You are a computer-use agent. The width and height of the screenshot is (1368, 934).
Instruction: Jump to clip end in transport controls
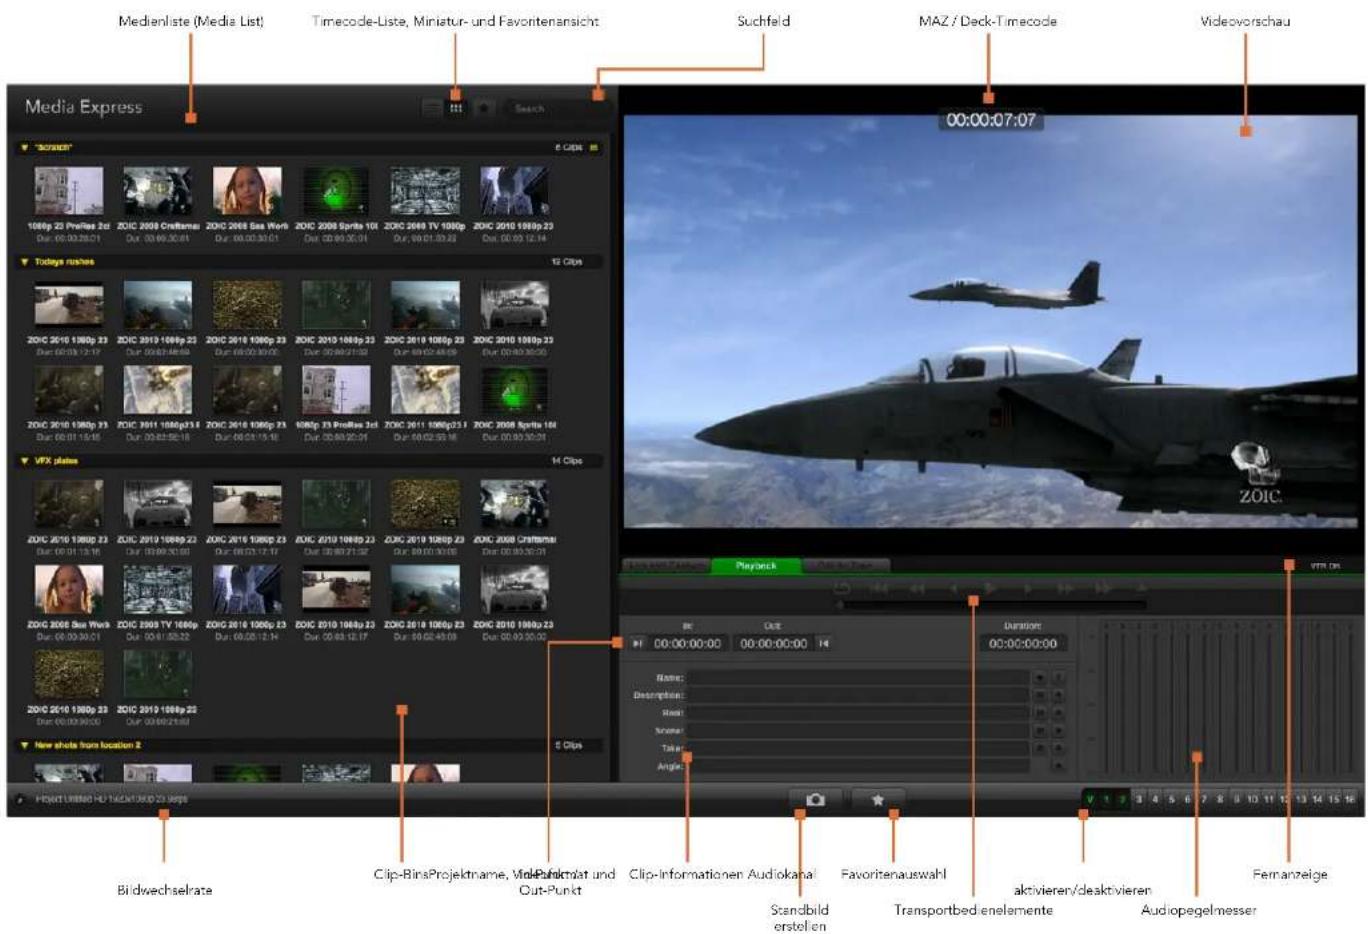coord(1102,588)
